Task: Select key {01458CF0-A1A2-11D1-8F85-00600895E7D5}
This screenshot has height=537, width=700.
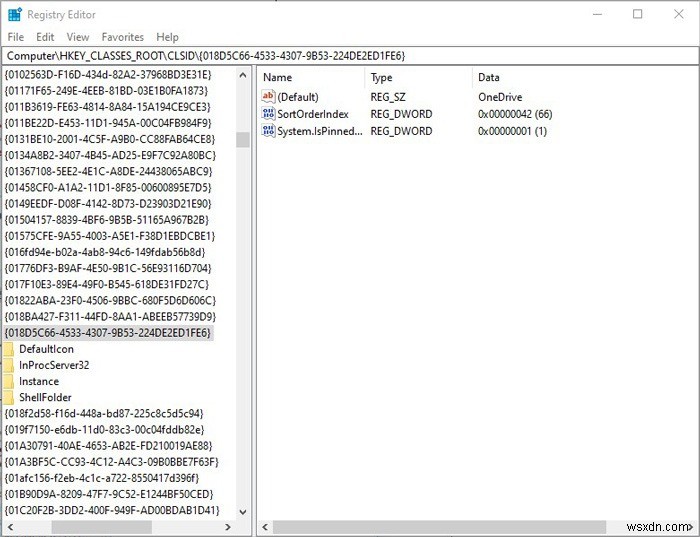Action: tap(108, 187)
